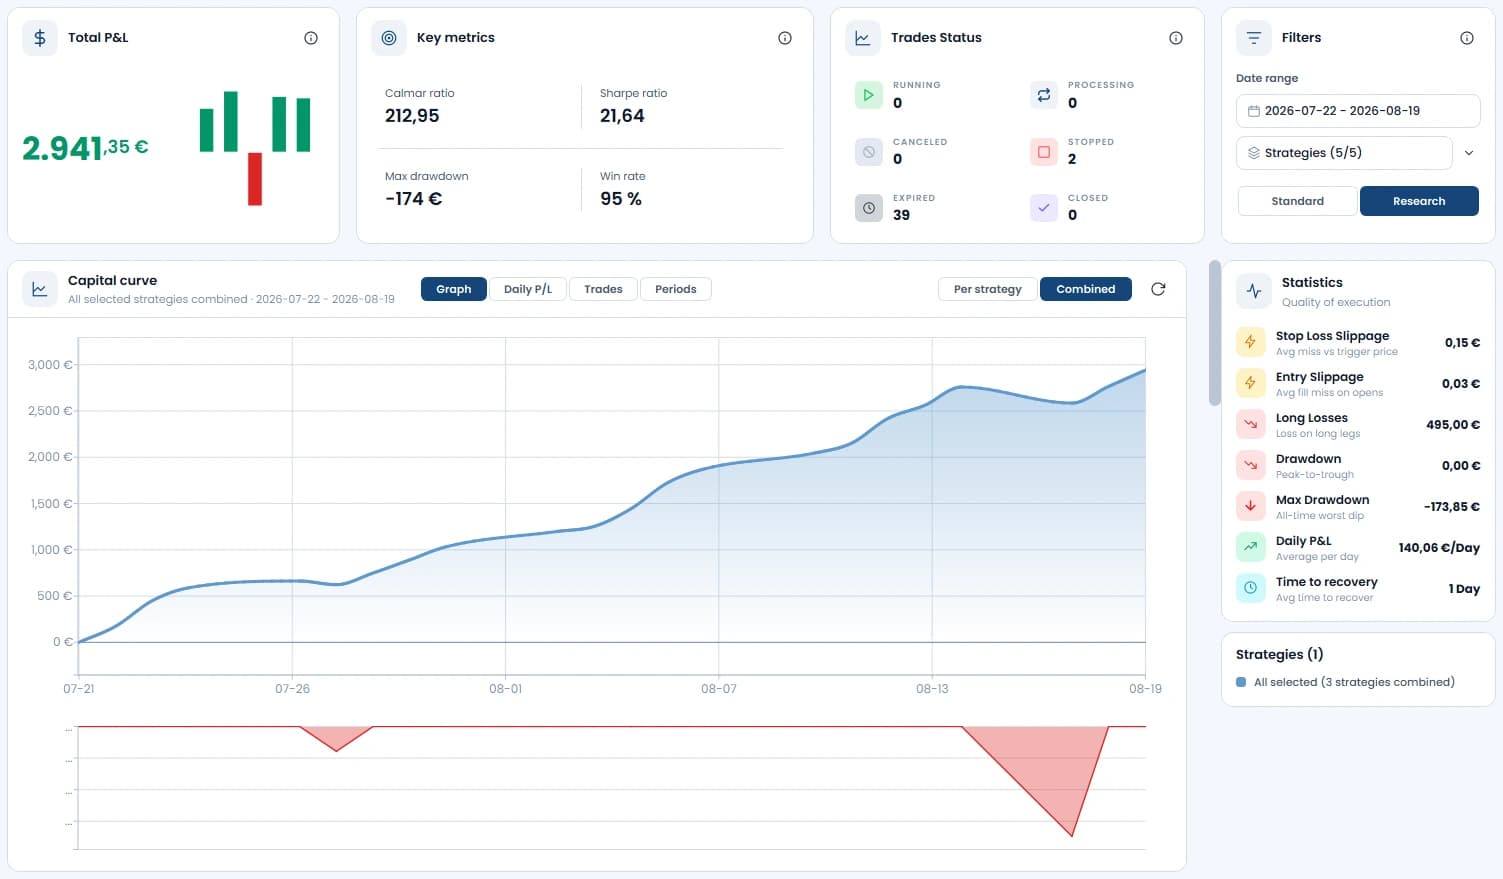Select the Graph tab
This screenshot has height=879, width=1503.
[454, 289]
